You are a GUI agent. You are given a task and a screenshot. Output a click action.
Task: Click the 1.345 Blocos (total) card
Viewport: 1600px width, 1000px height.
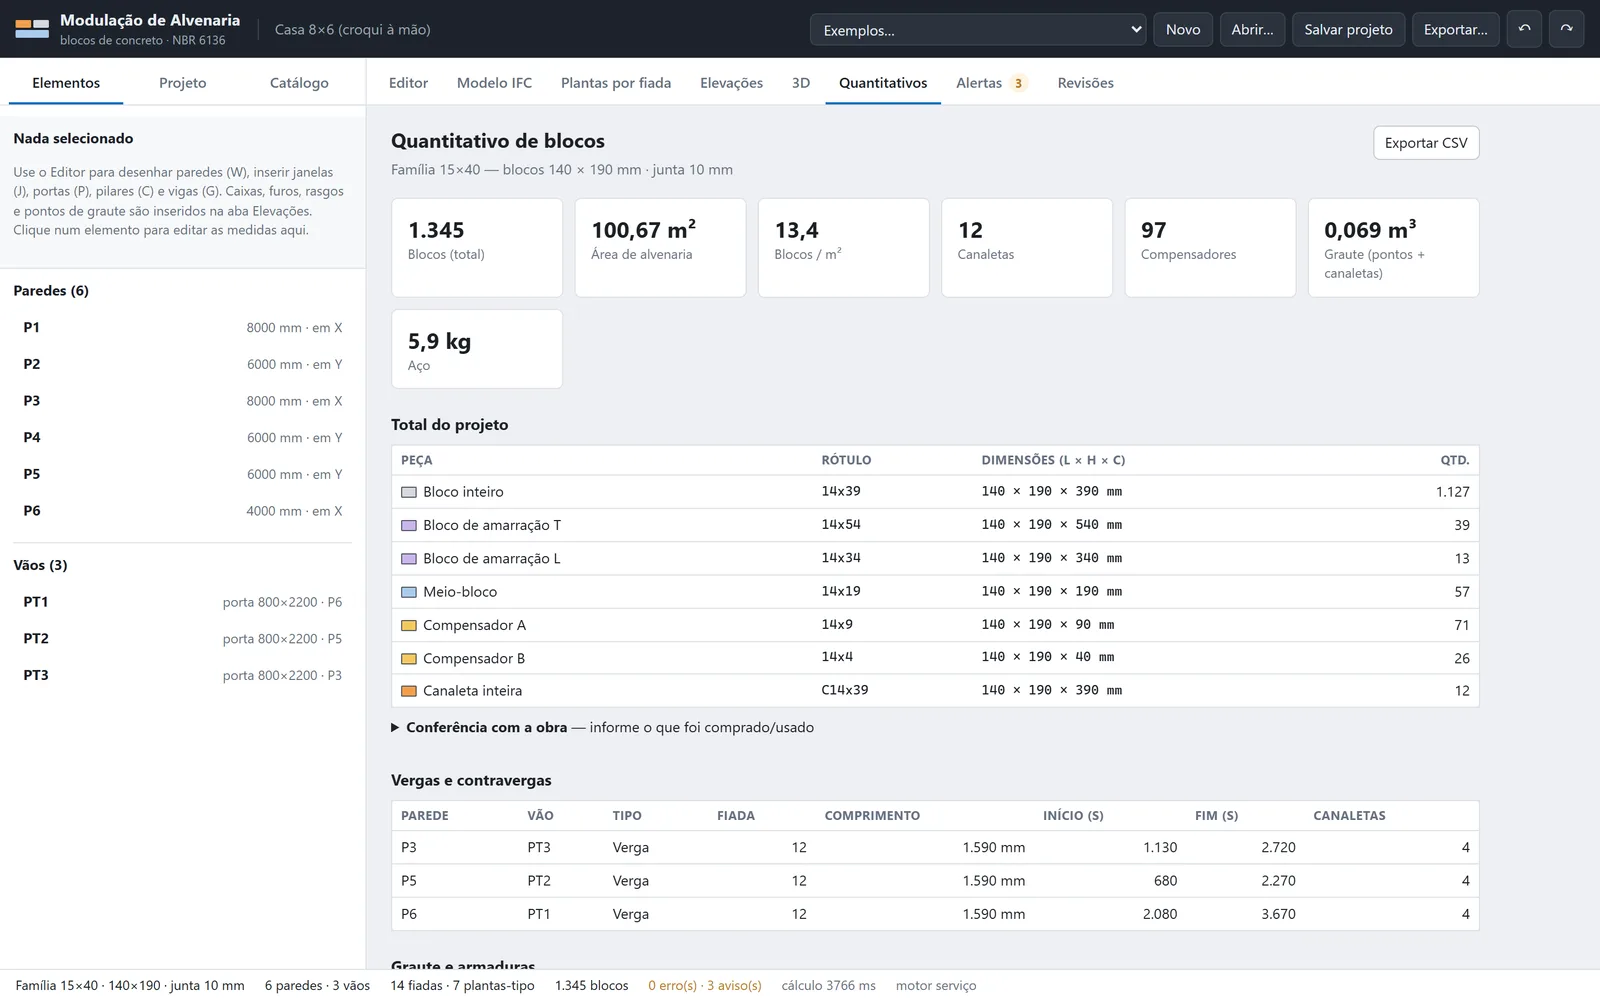477,247
